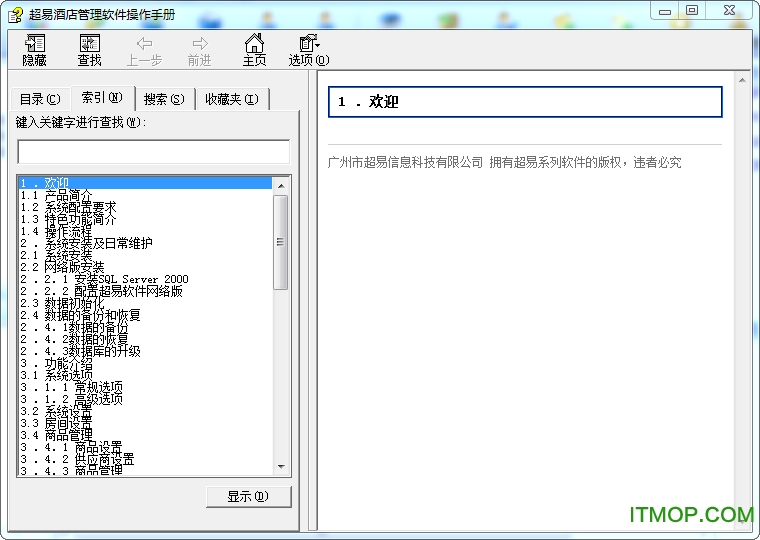Viewport: 760px width, 540px height.
Task: Go to 主页 (Home) house icon
Action: (x=255, y=43)
